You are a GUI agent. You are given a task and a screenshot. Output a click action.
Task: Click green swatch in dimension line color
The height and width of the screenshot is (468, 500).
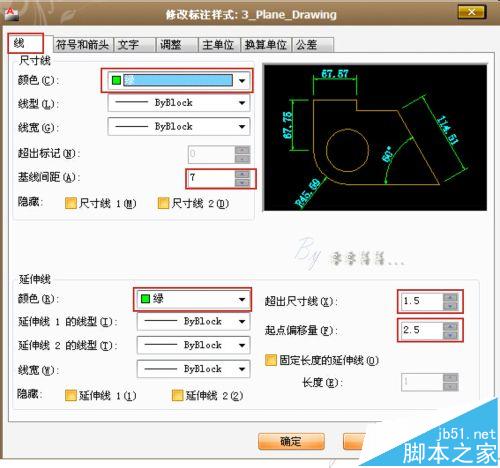(116, 80)
